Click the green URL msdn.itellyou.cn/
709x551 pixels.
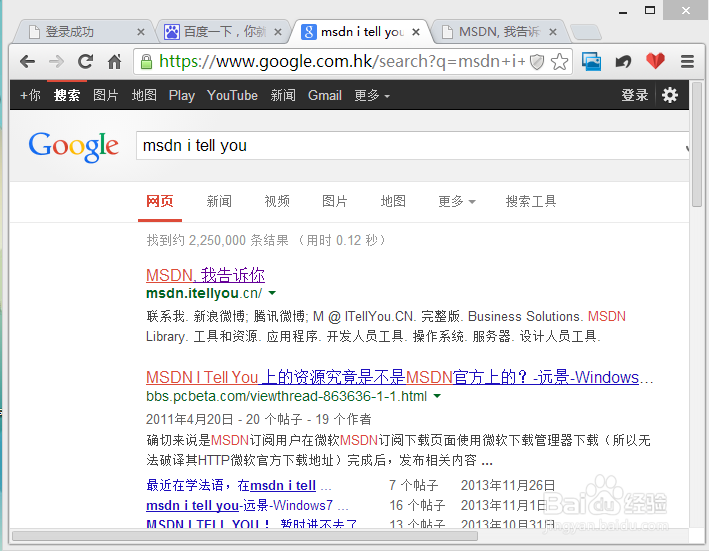tap(204, 293)
